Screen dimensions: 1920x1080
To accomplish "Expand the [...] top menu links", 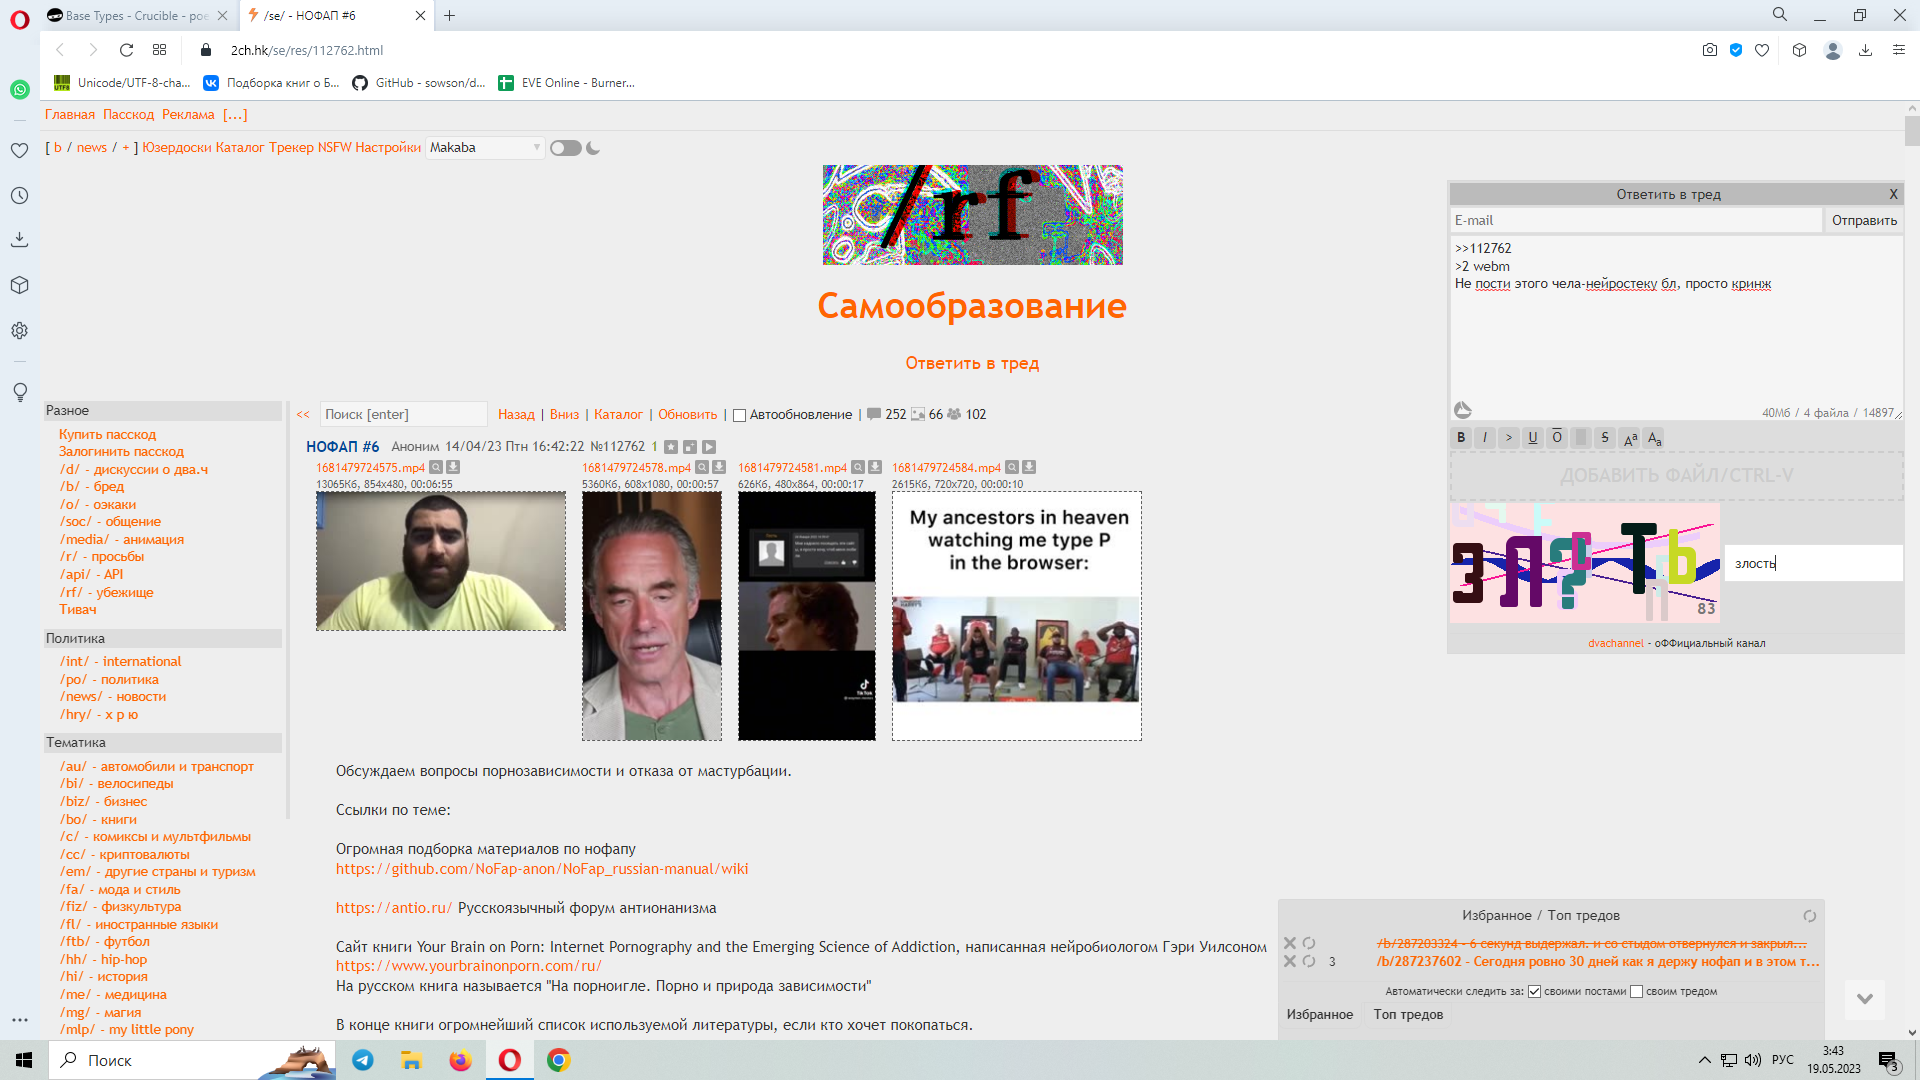I will coord(235,115).
